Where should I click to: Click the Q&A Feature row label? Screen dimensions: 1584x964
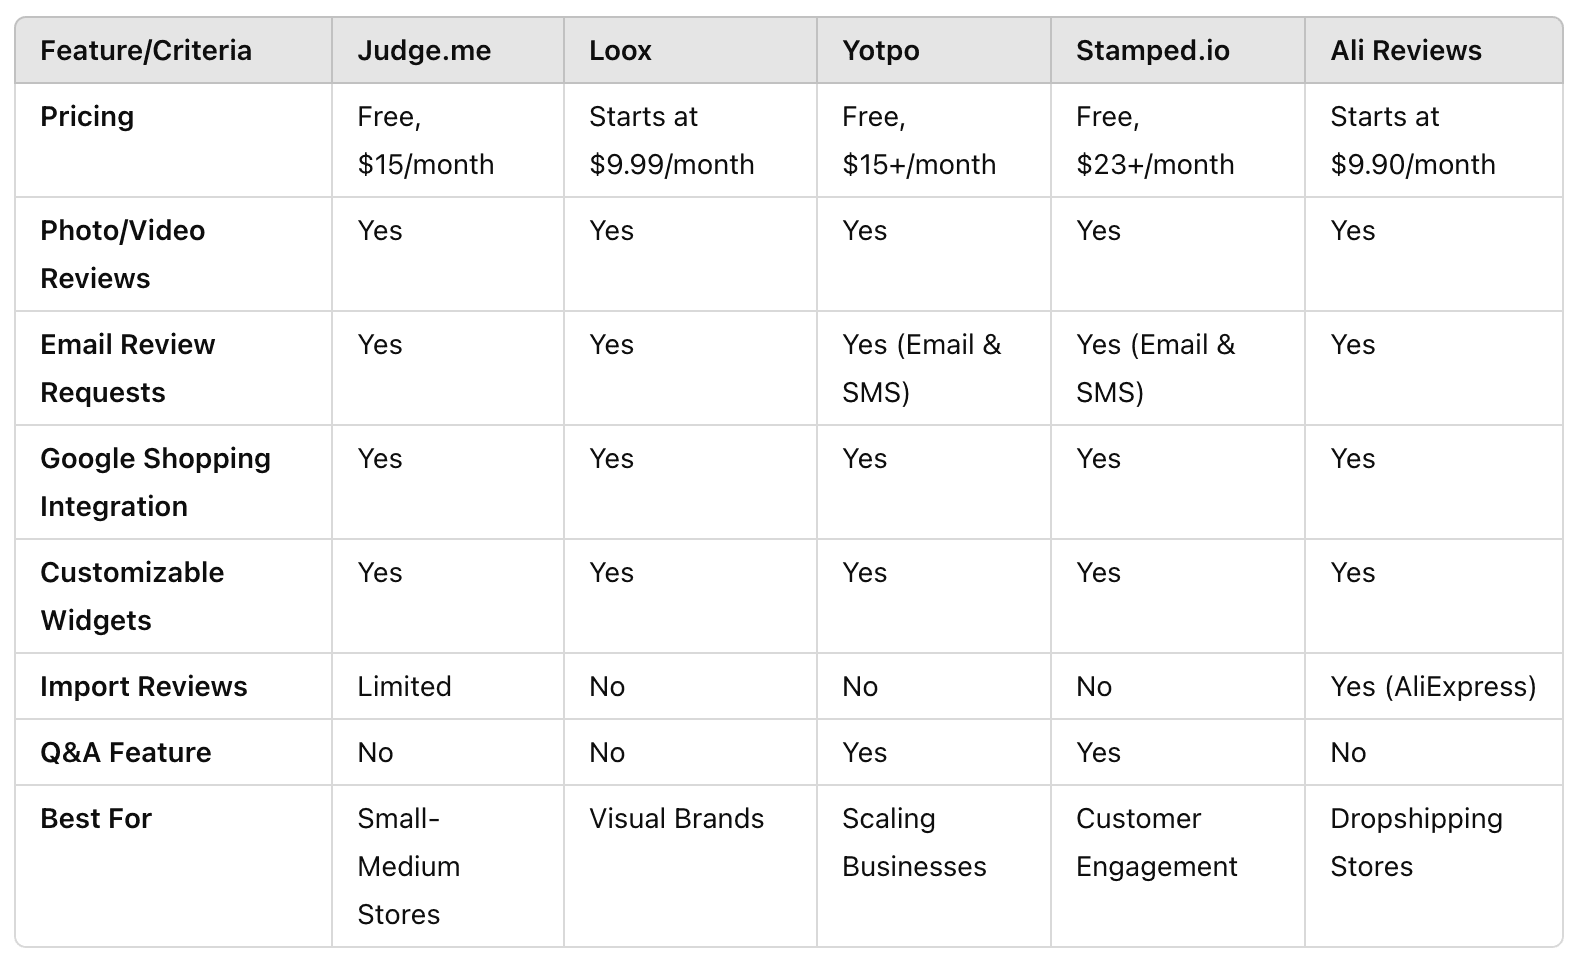point(126,753)
